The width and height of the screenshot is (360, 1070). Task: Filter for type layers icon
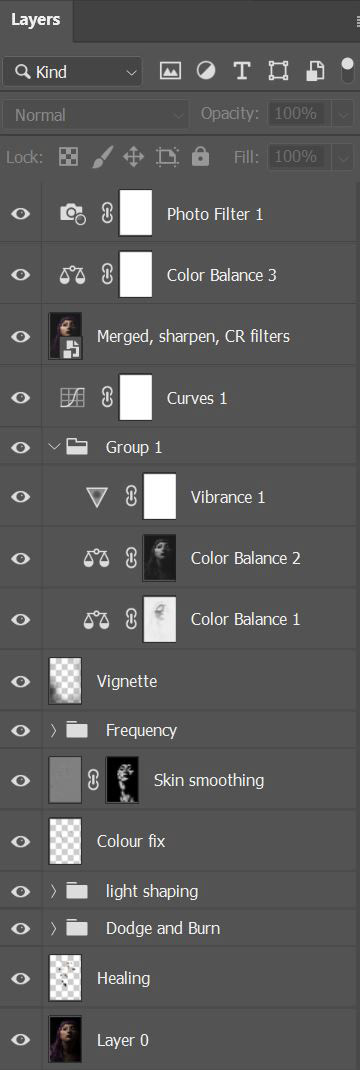tap(241, 70)
